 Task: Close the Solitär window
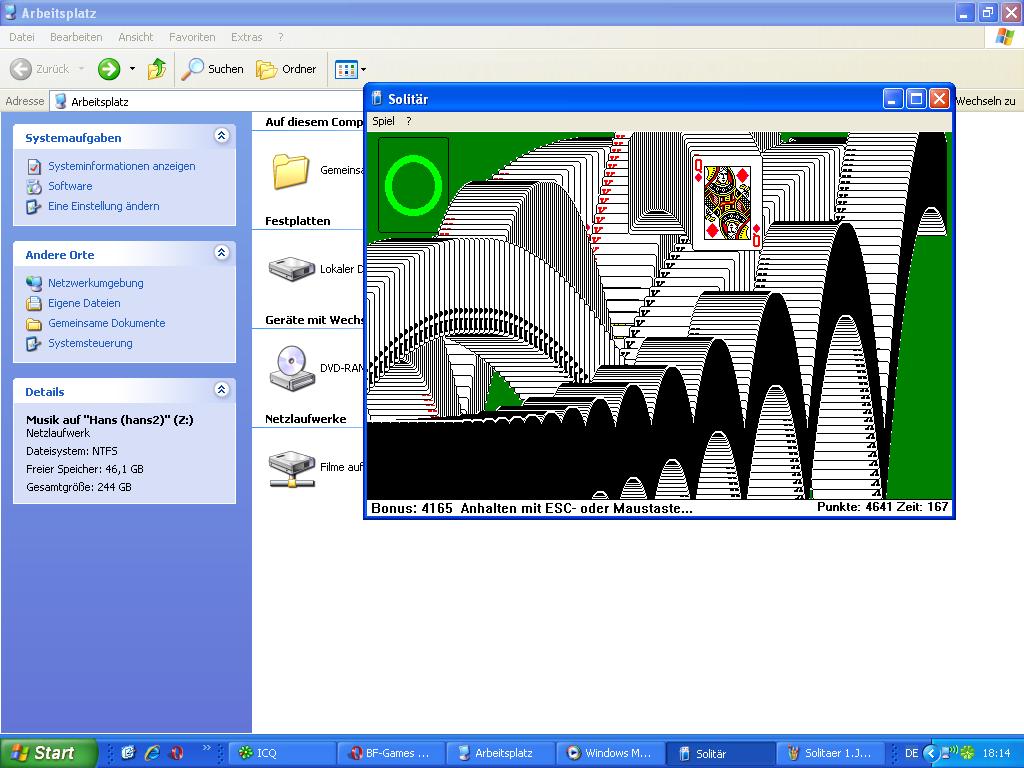coord(939,99)
